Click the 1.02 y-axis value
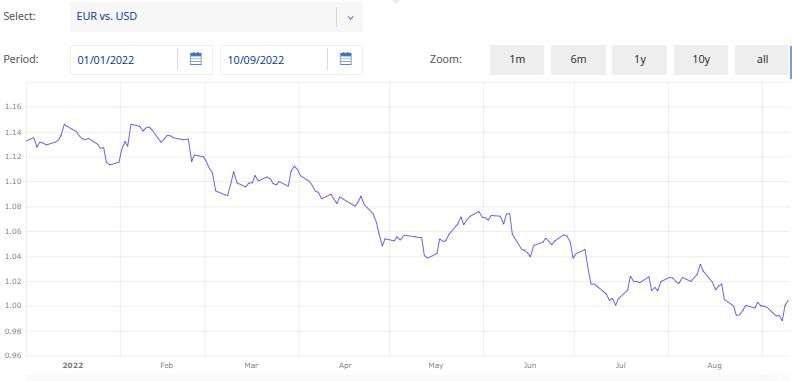The height and width of the screenshot is (381, 792). 13,281
